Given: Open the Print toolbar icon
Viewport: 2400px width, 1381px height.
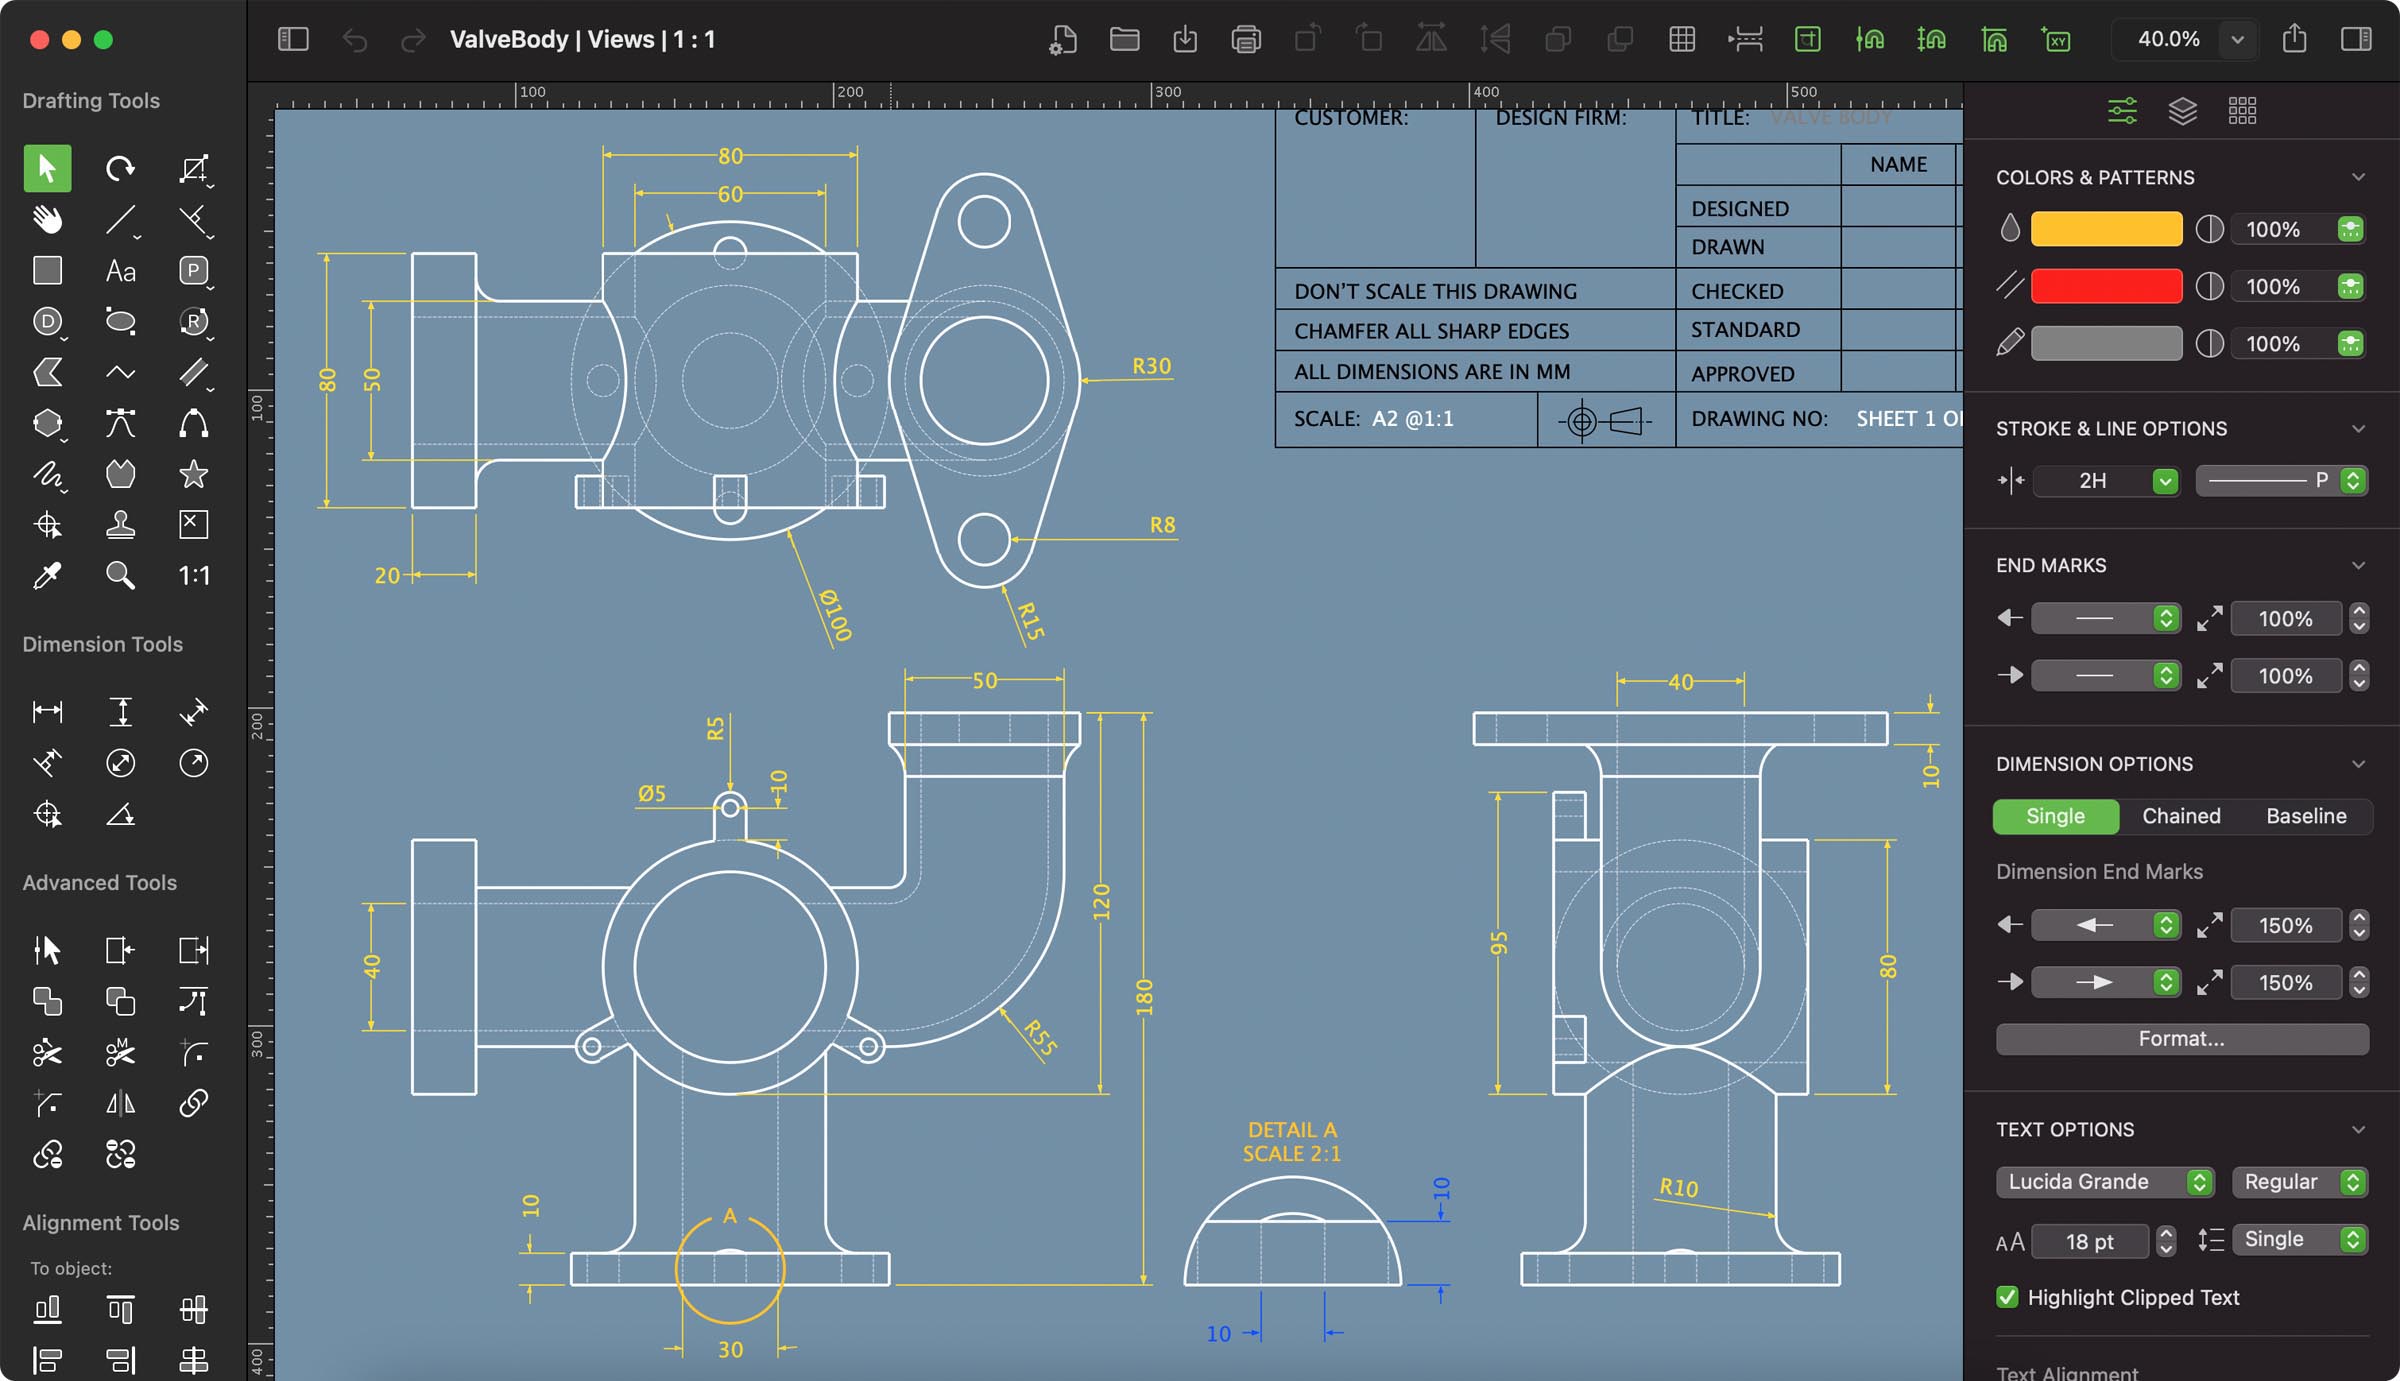Looking at the screenshot, I should tap(1246, 40).
